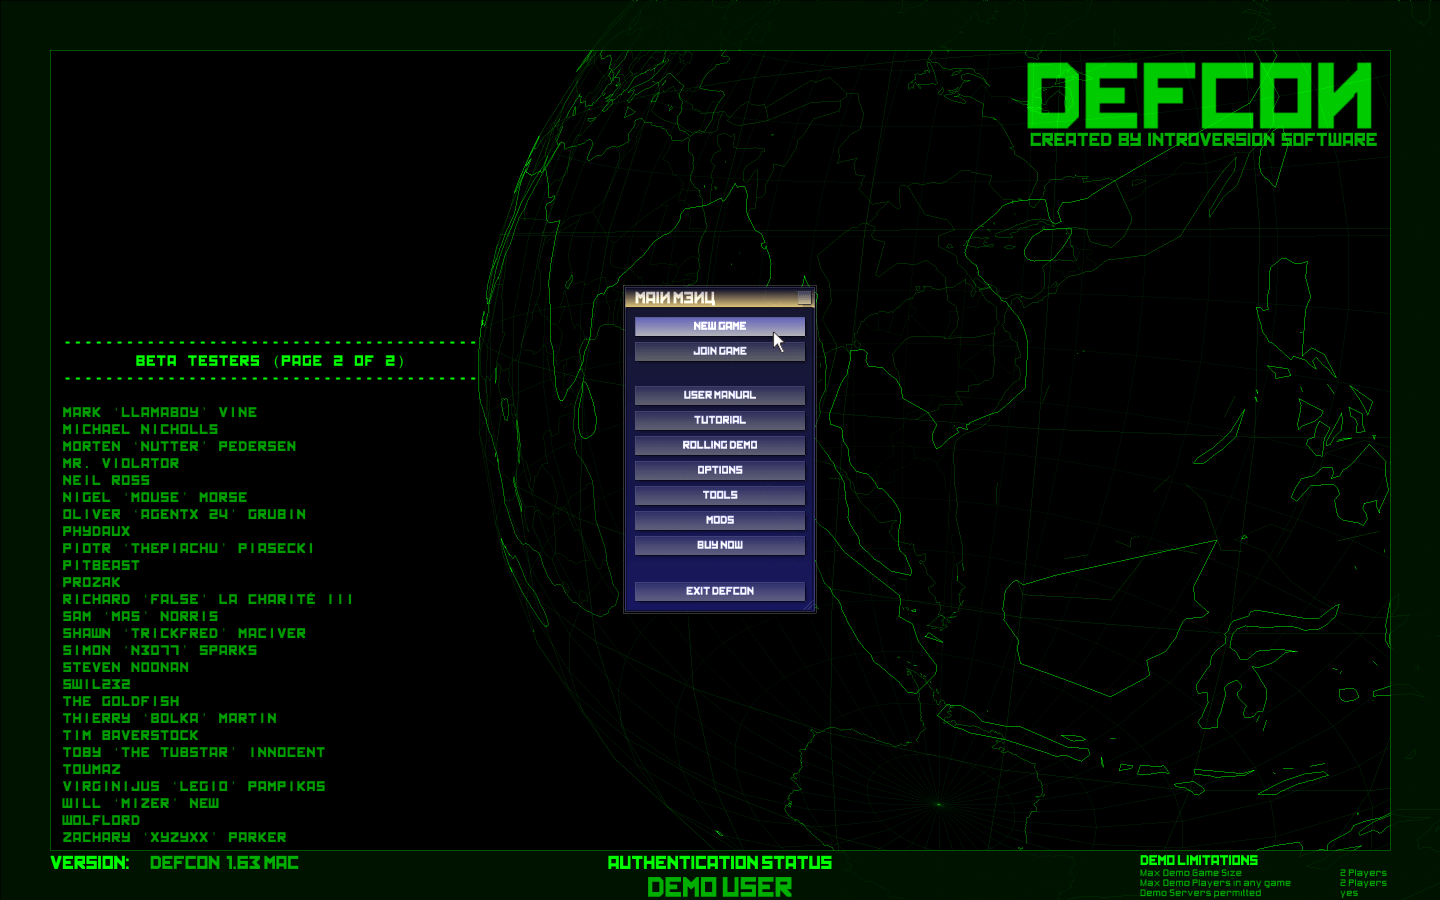Screen dimensions: 1440x900
Task: Open the Options menu
Action: 719,470
